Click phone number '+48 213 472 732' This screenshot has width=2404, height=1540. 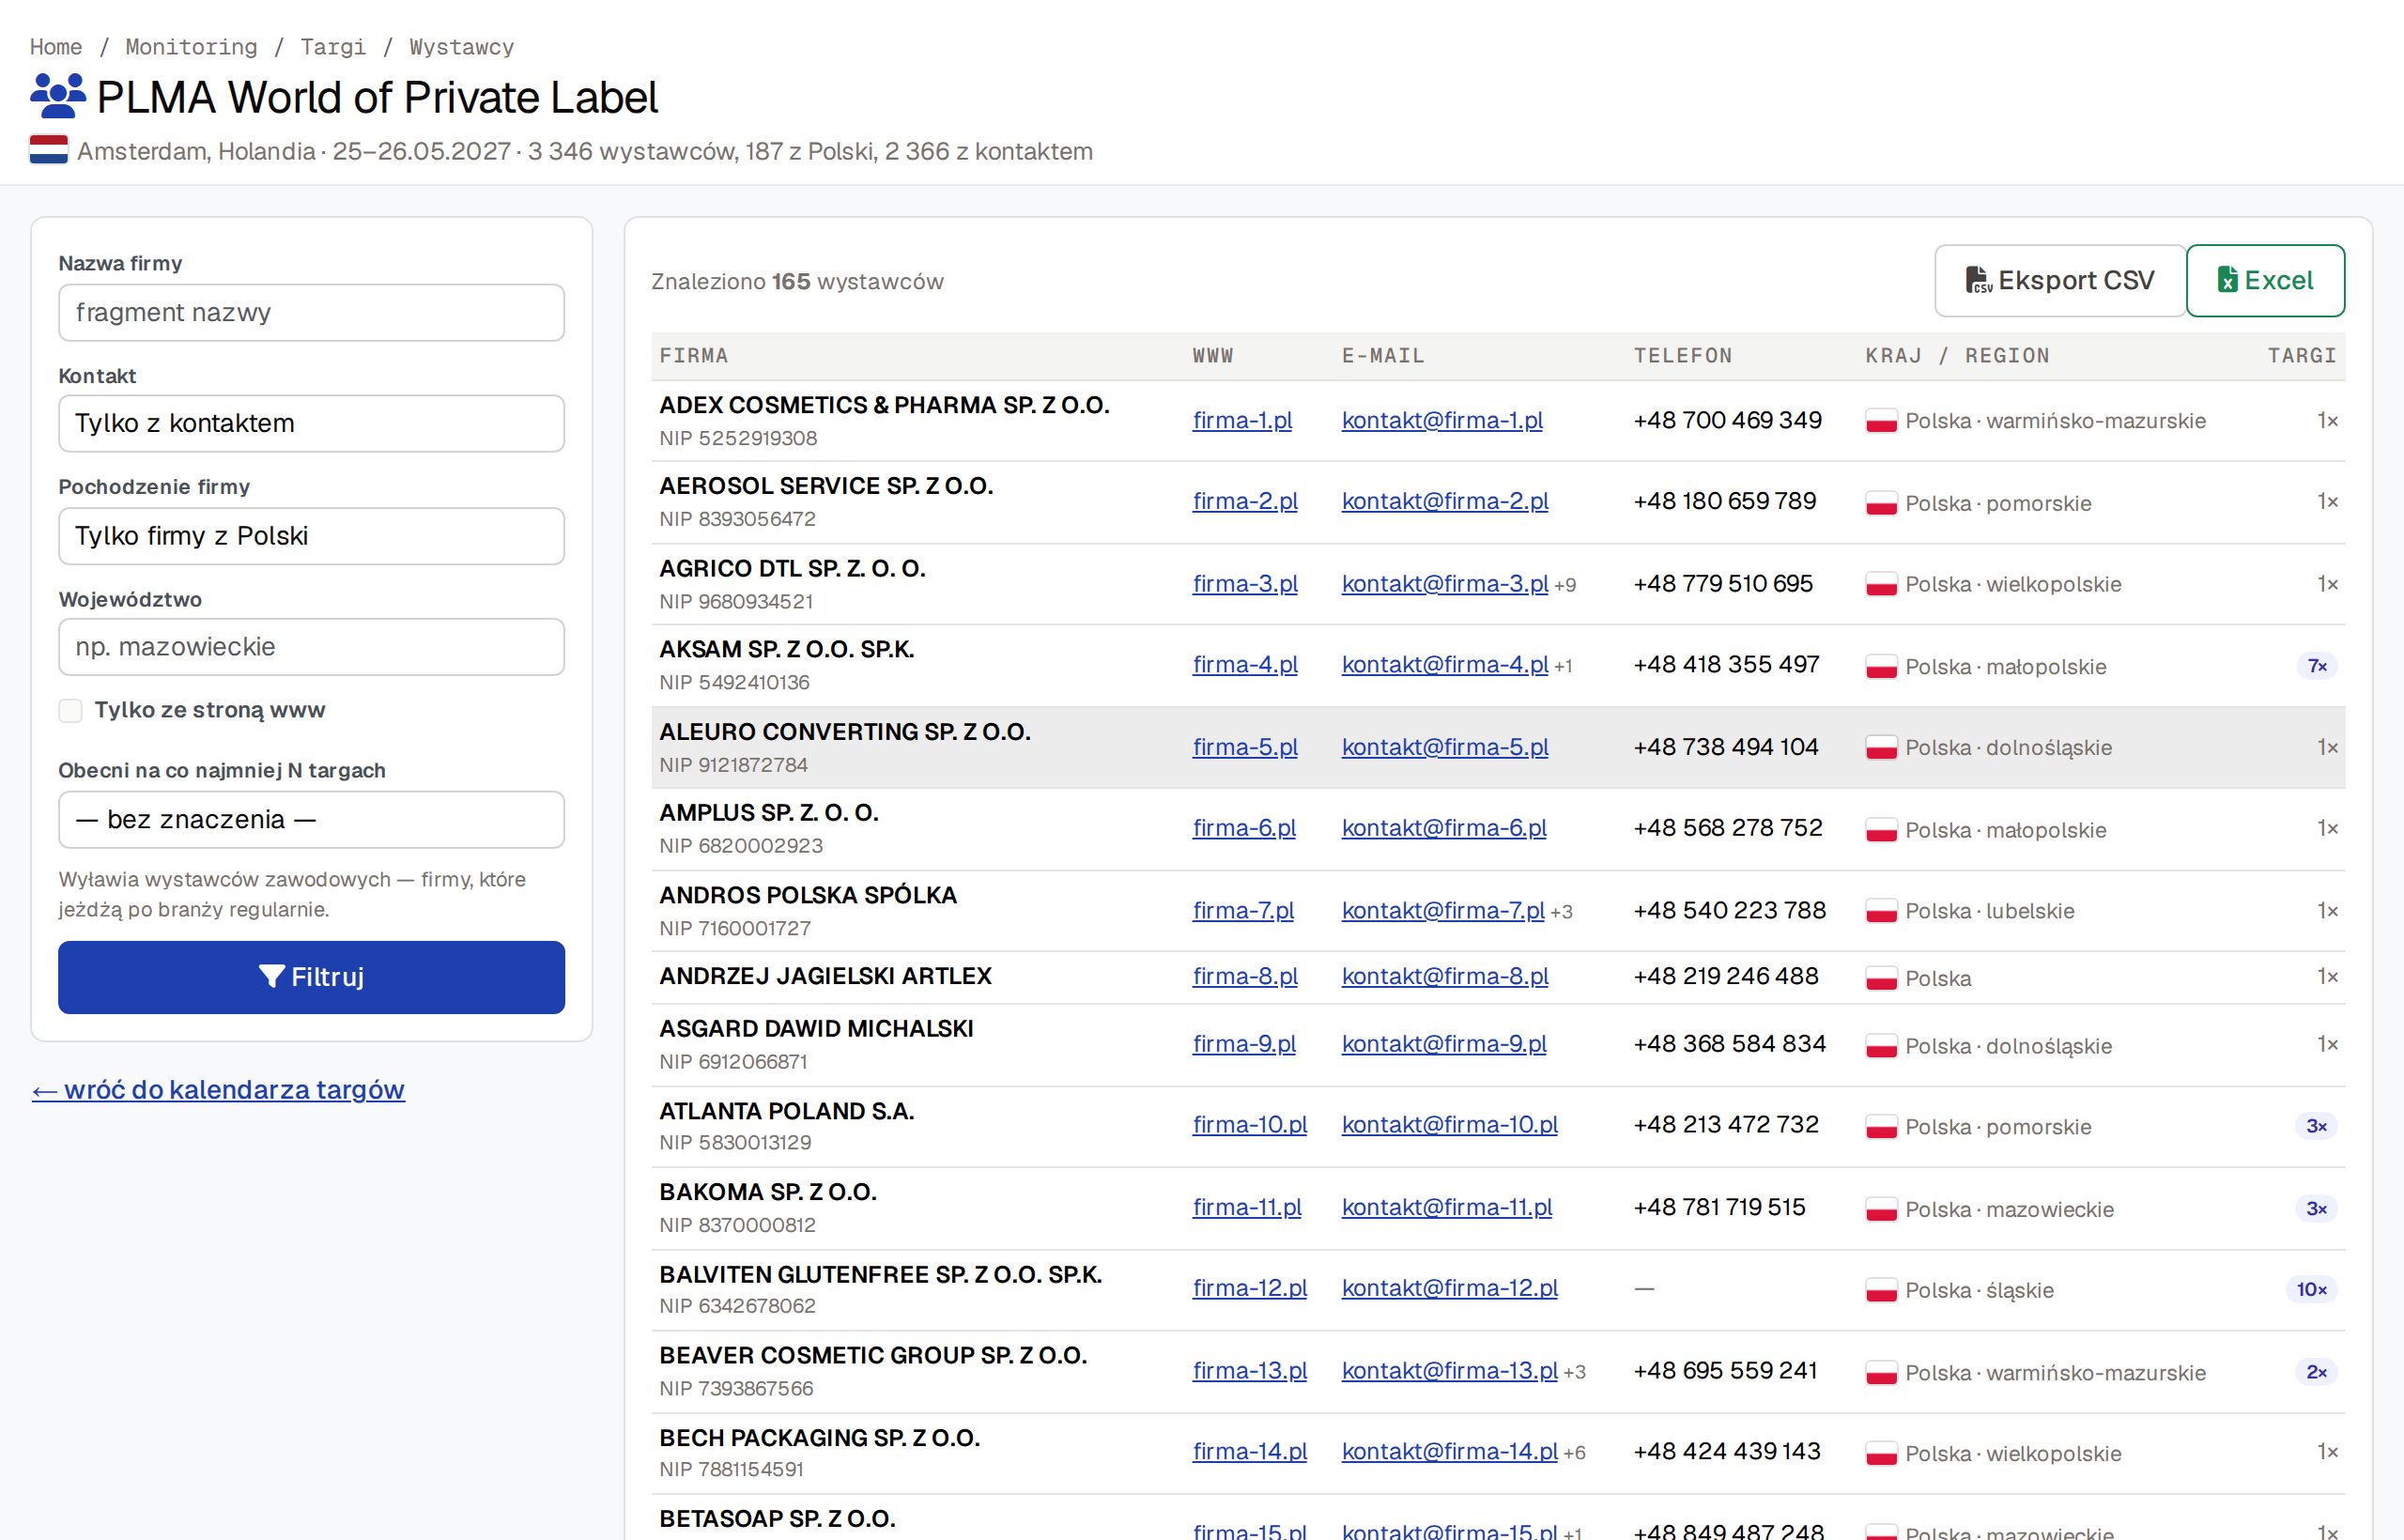1726,1125
